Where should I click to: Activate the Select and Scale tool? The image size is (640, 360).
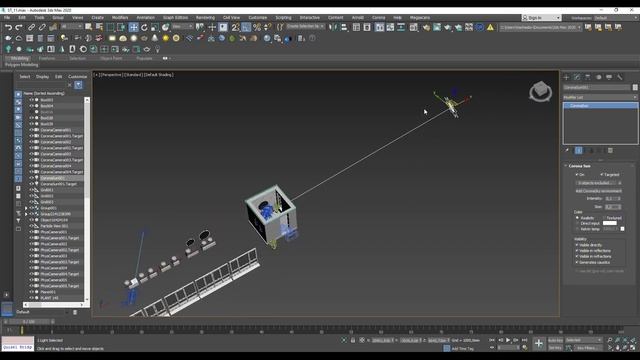coord(155,27)
